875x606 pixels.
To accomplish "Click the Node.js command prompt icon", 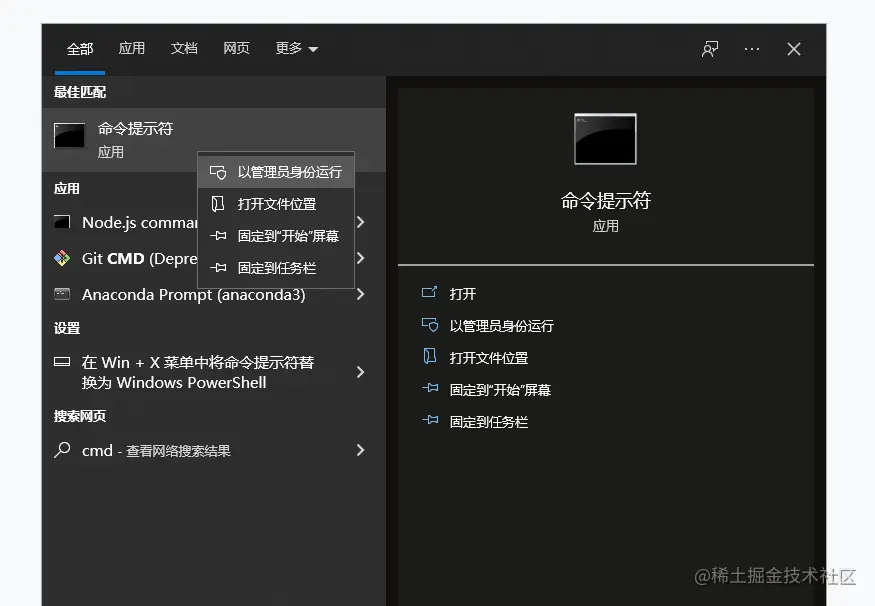I will [x=62, y=222].
